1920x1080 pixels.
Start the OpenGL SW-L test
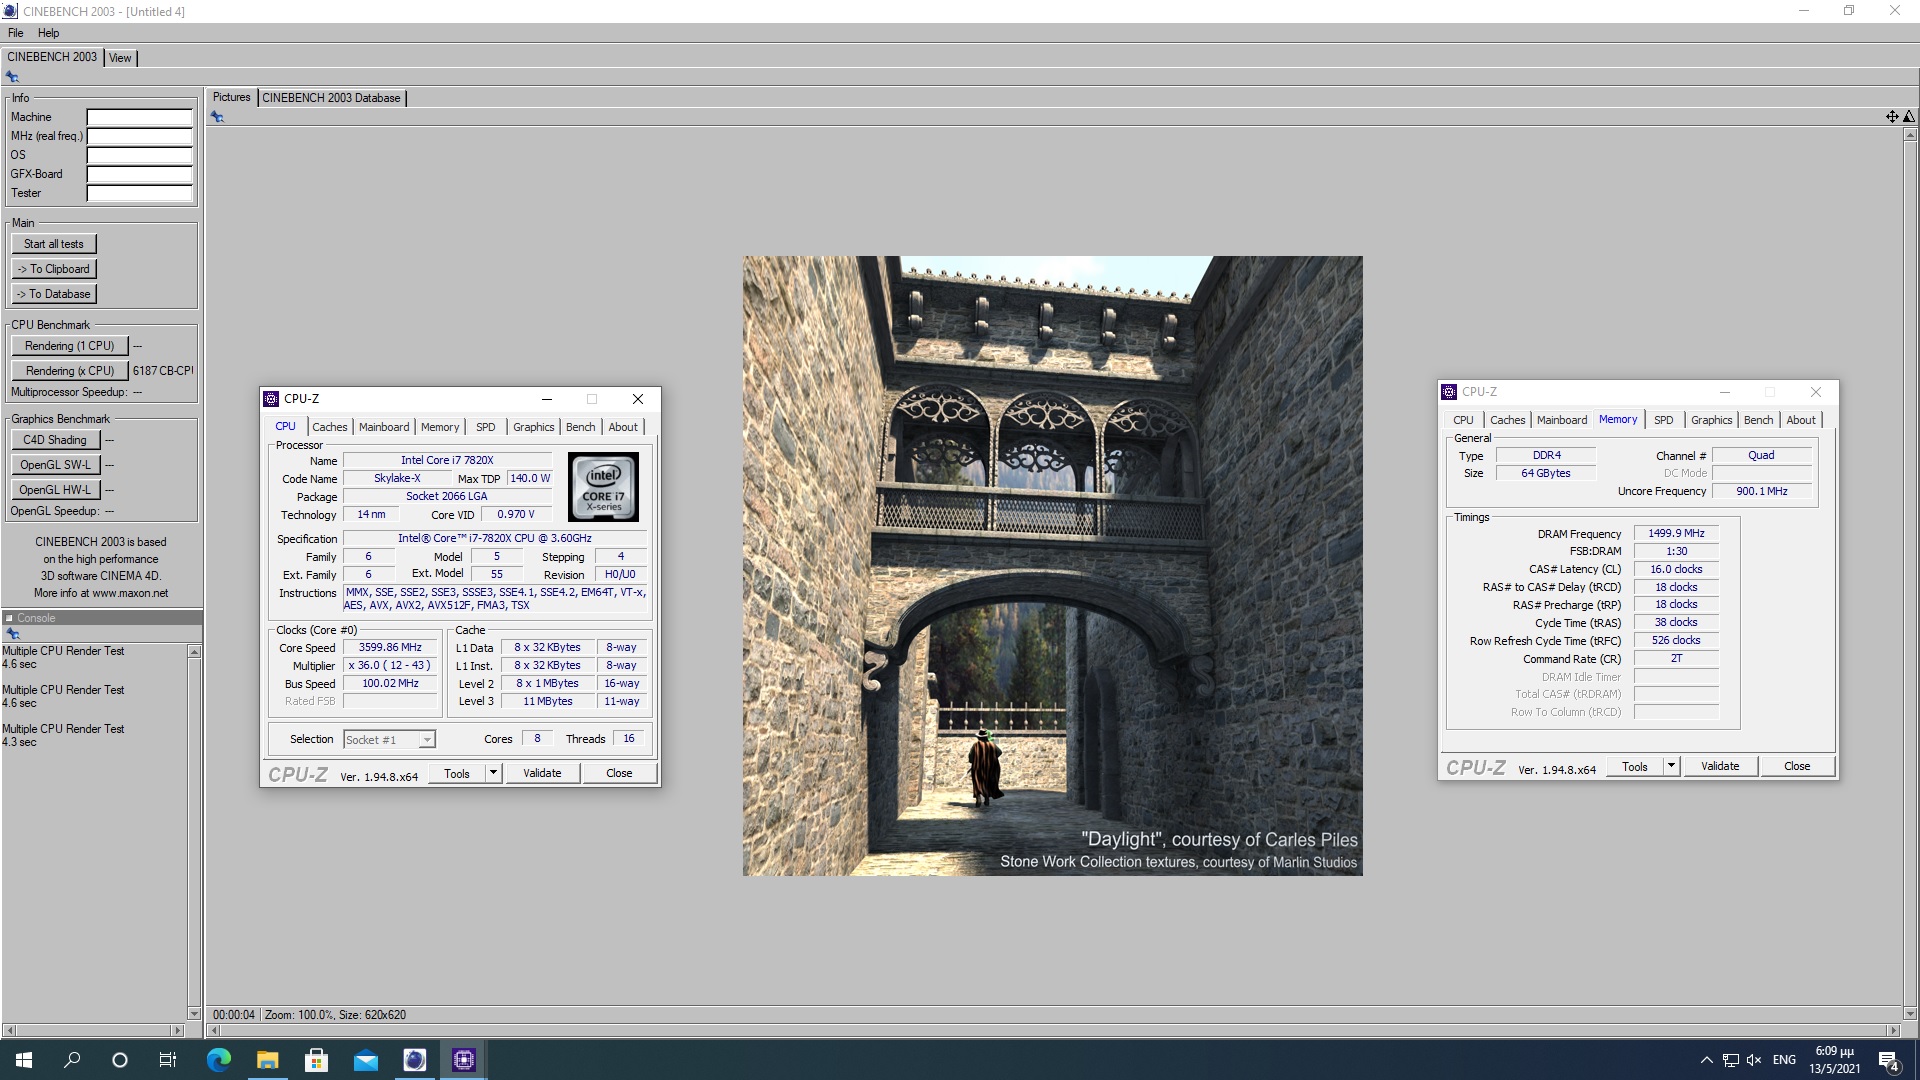[x=55, y=465]
